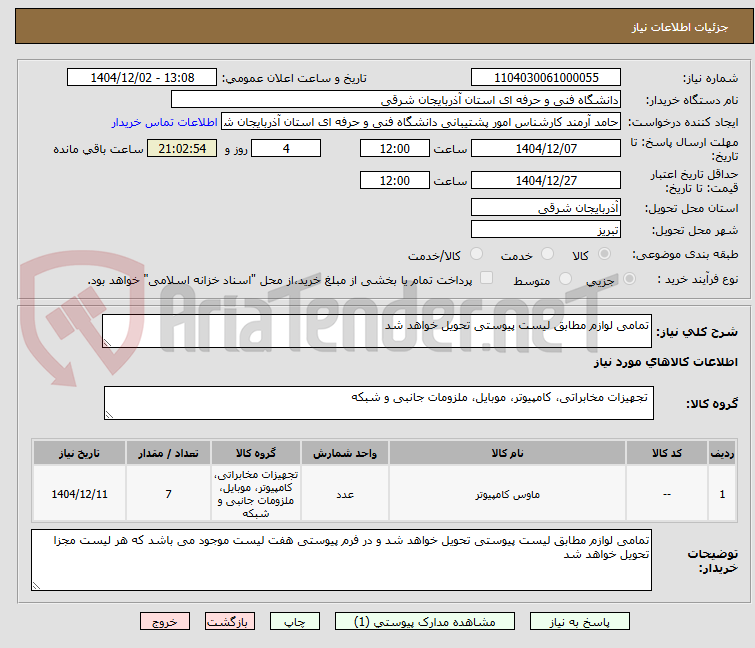Click the ردیف column header
755x648 pixels.
click(722, 453)
